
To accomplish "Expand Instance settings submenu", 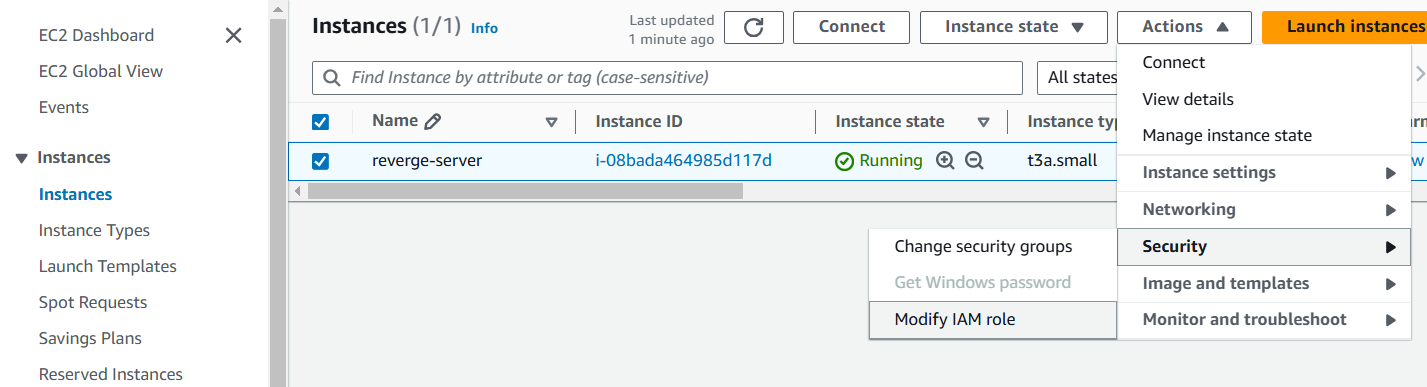I will pyautogui.click(x=1268, y=173).
